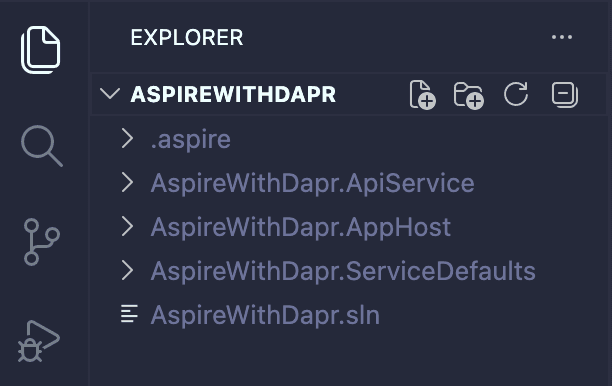Open the Explorer view in activity bar

(x=41, y=50)
